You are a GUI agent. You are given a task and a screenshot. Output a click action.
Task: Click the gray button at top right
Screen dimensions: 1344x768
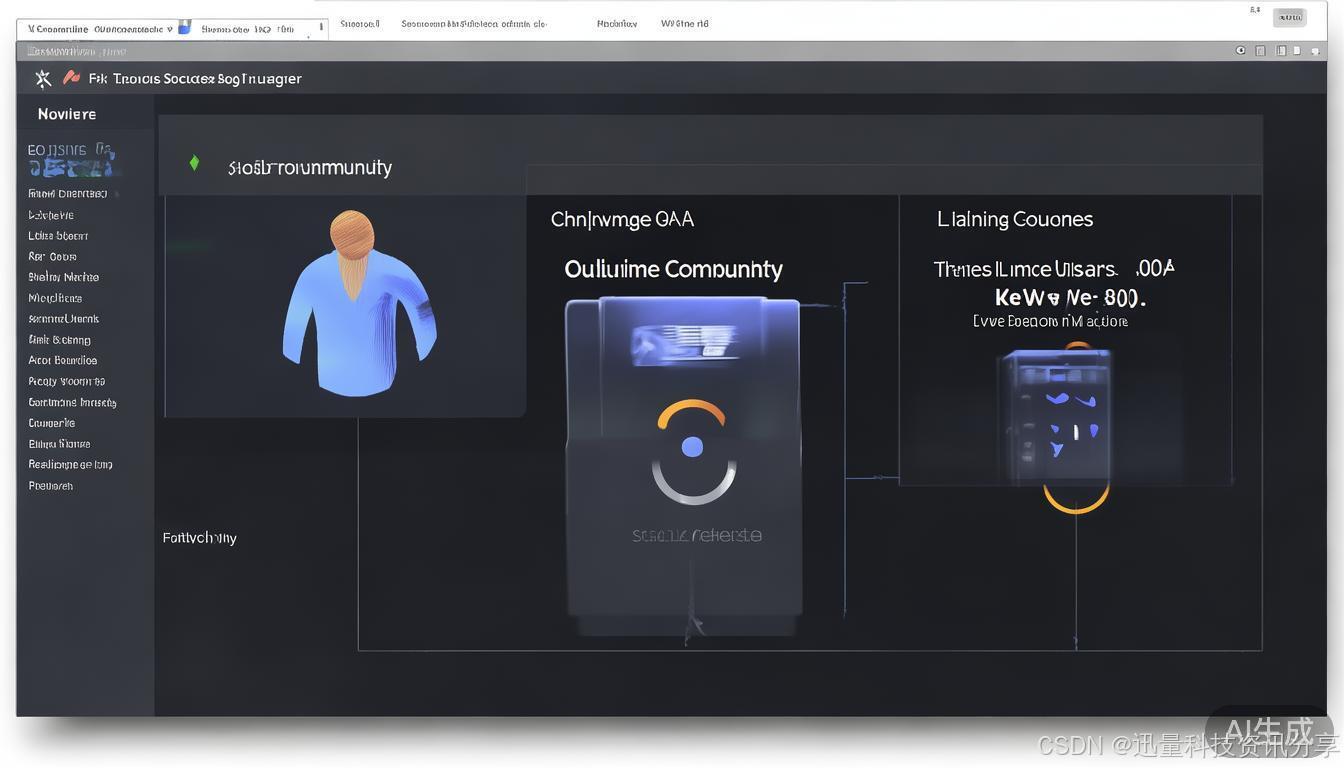[x=1289, y=17]
